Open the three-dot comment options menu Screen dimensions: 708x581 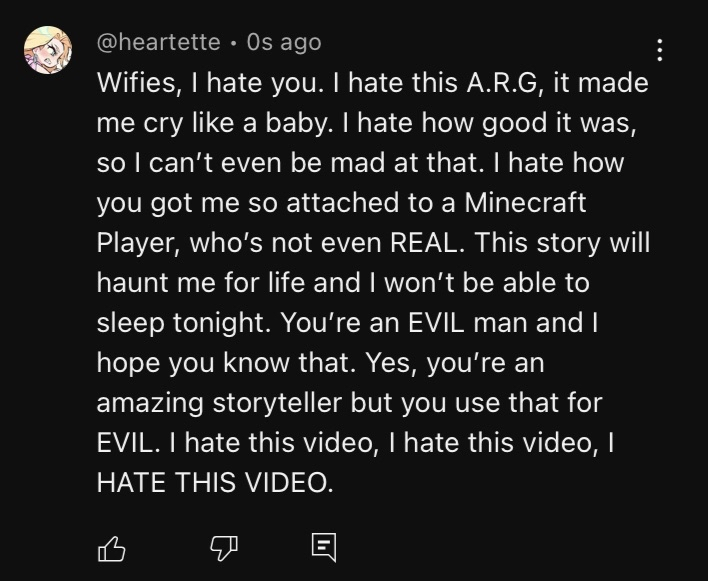(658, 50)
